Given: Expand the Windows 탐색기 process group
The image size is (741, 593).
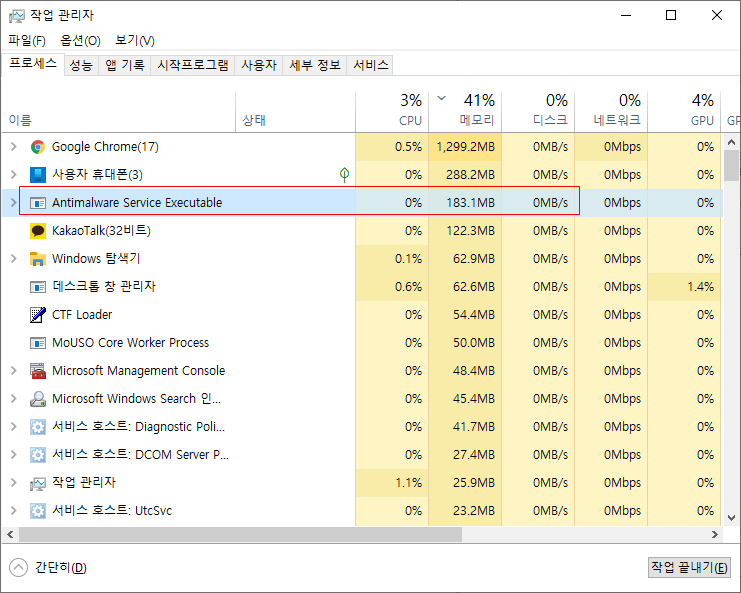Looking at the screenshot, I should point(14,258).
